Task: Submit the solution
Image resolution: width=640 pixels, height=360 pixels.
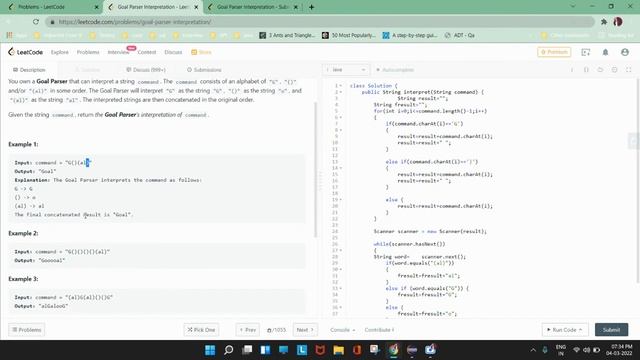Action: (611, 330)
